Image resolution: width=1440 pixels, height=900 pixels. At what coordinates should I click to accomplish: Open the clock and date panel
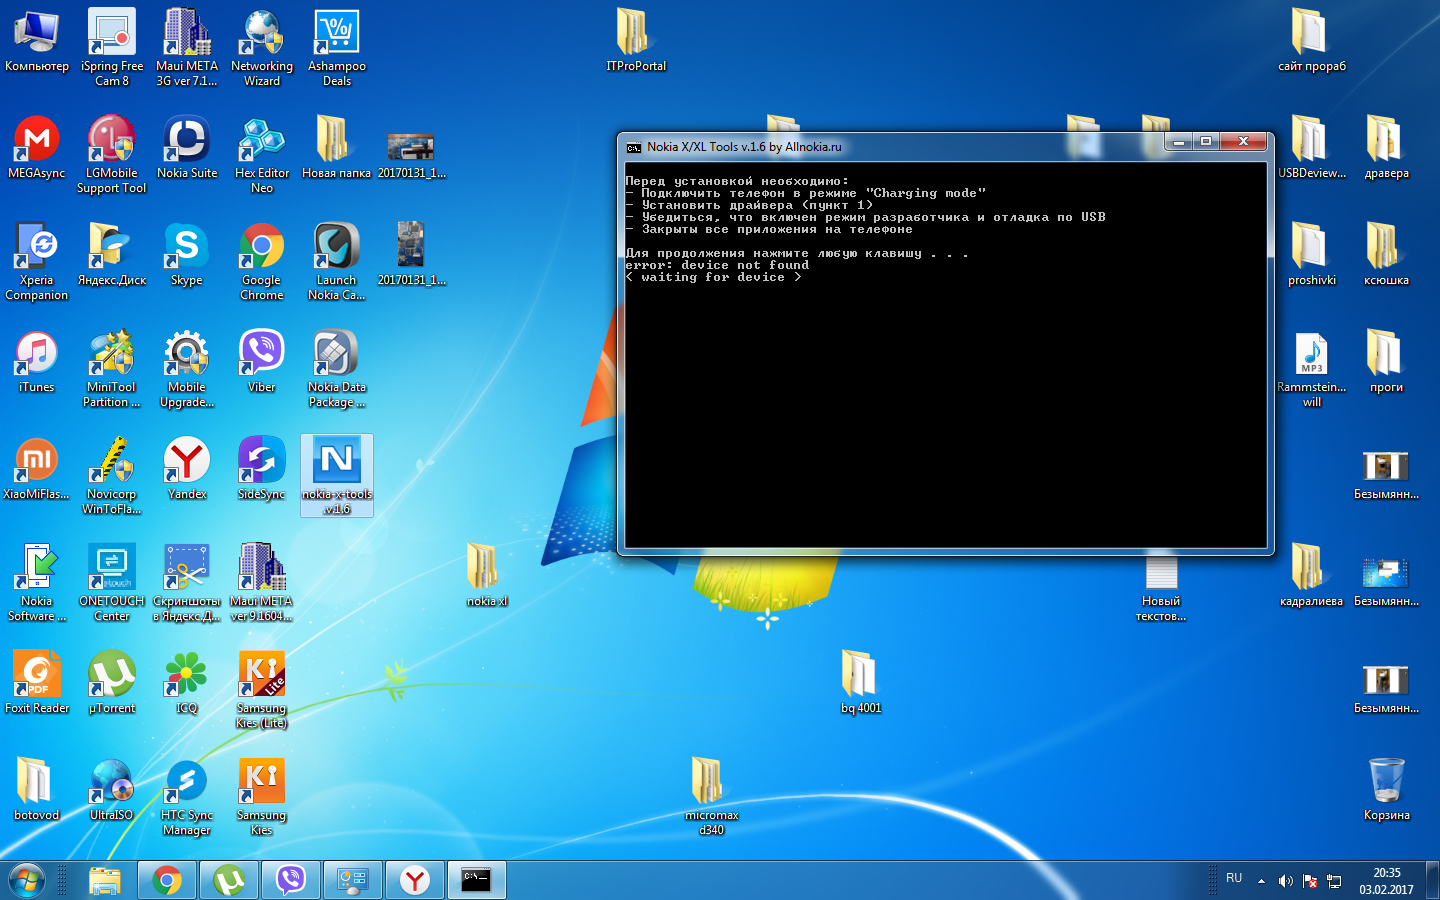click(x=1386, y=880)
